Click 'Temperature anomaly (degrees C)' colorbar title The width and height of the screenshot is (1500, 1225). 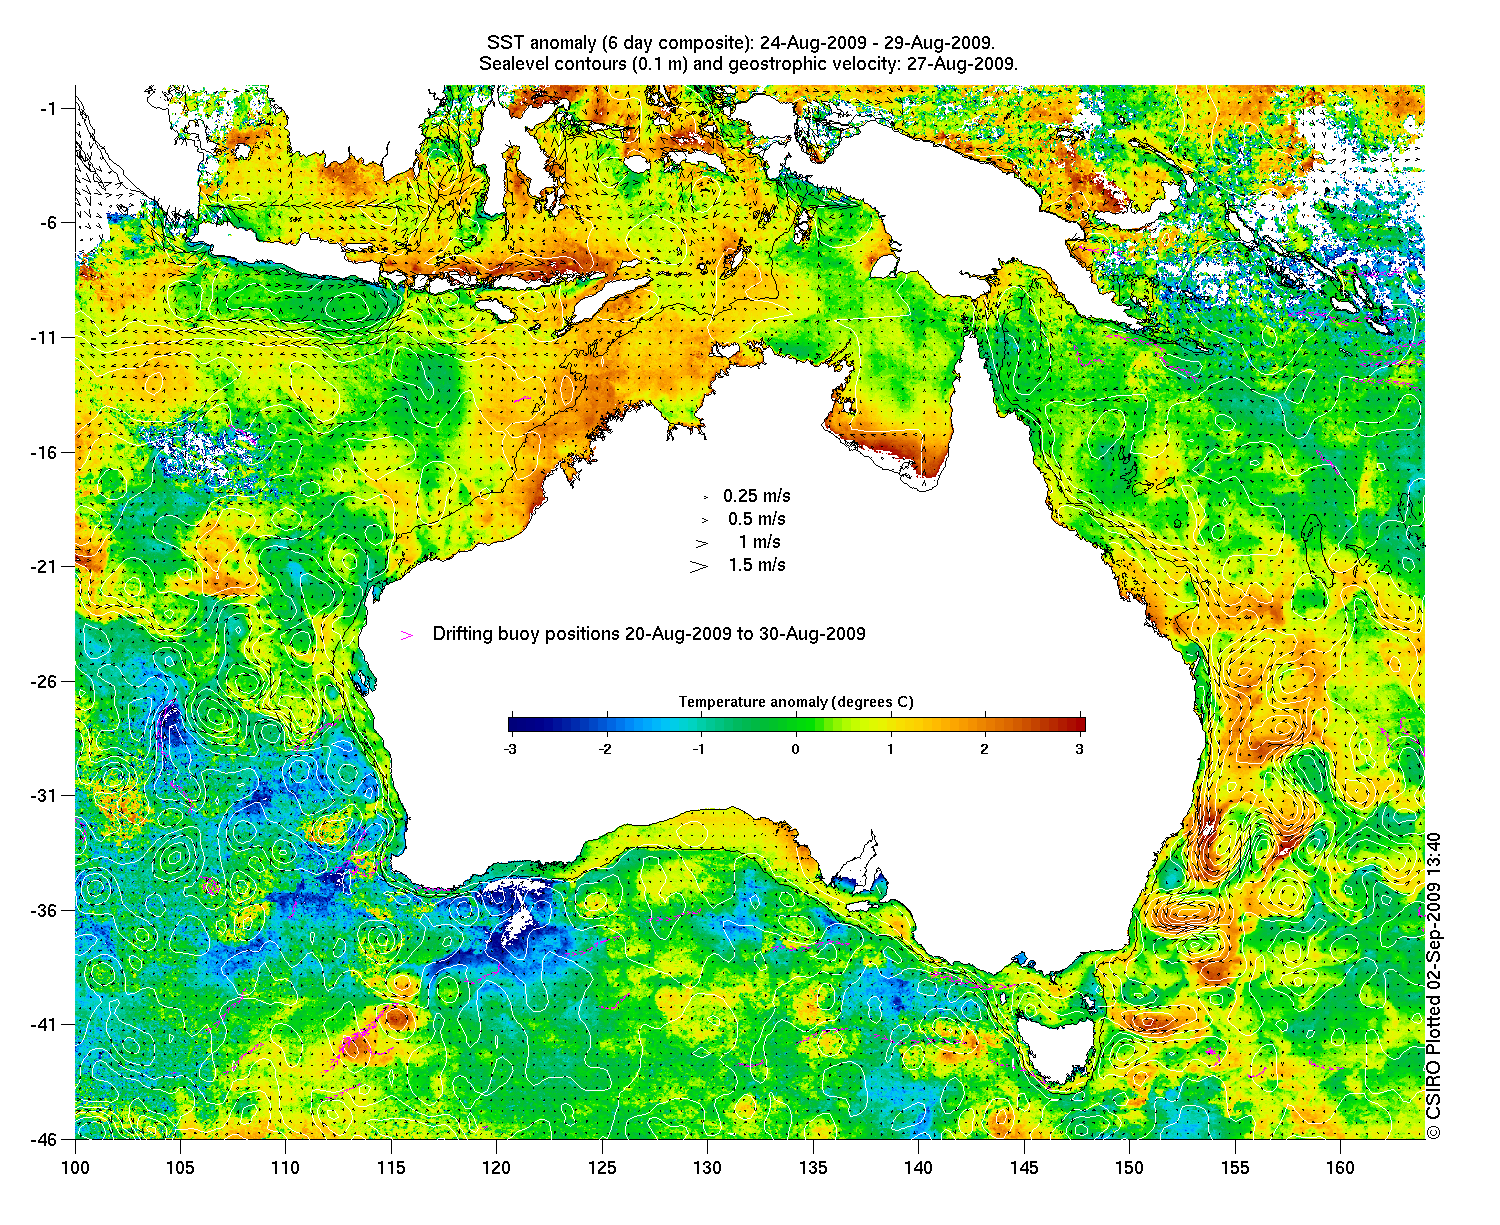796,702
